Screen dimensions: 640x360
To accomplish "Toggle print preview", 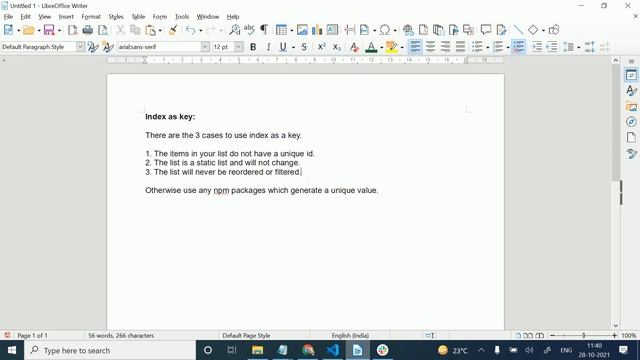I will [x=103, y=30].
